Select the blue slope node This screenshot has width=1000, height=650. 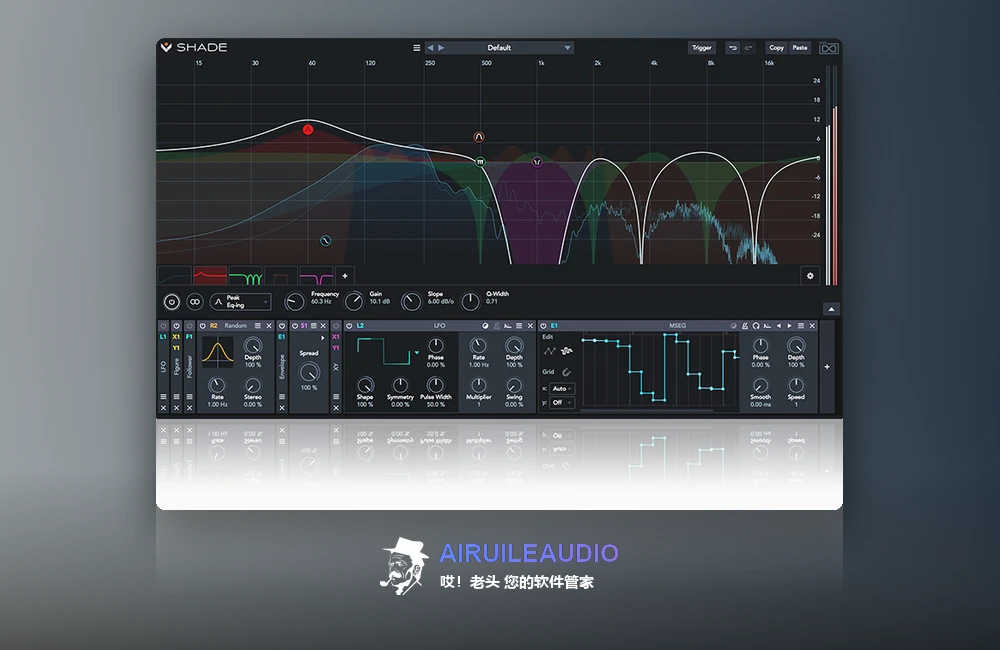click(325, 240)
